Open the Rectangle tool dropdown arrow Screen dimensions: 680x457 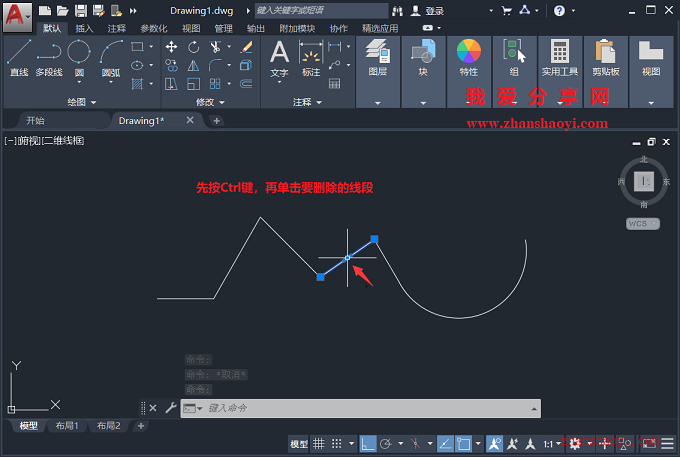(151, 46)
